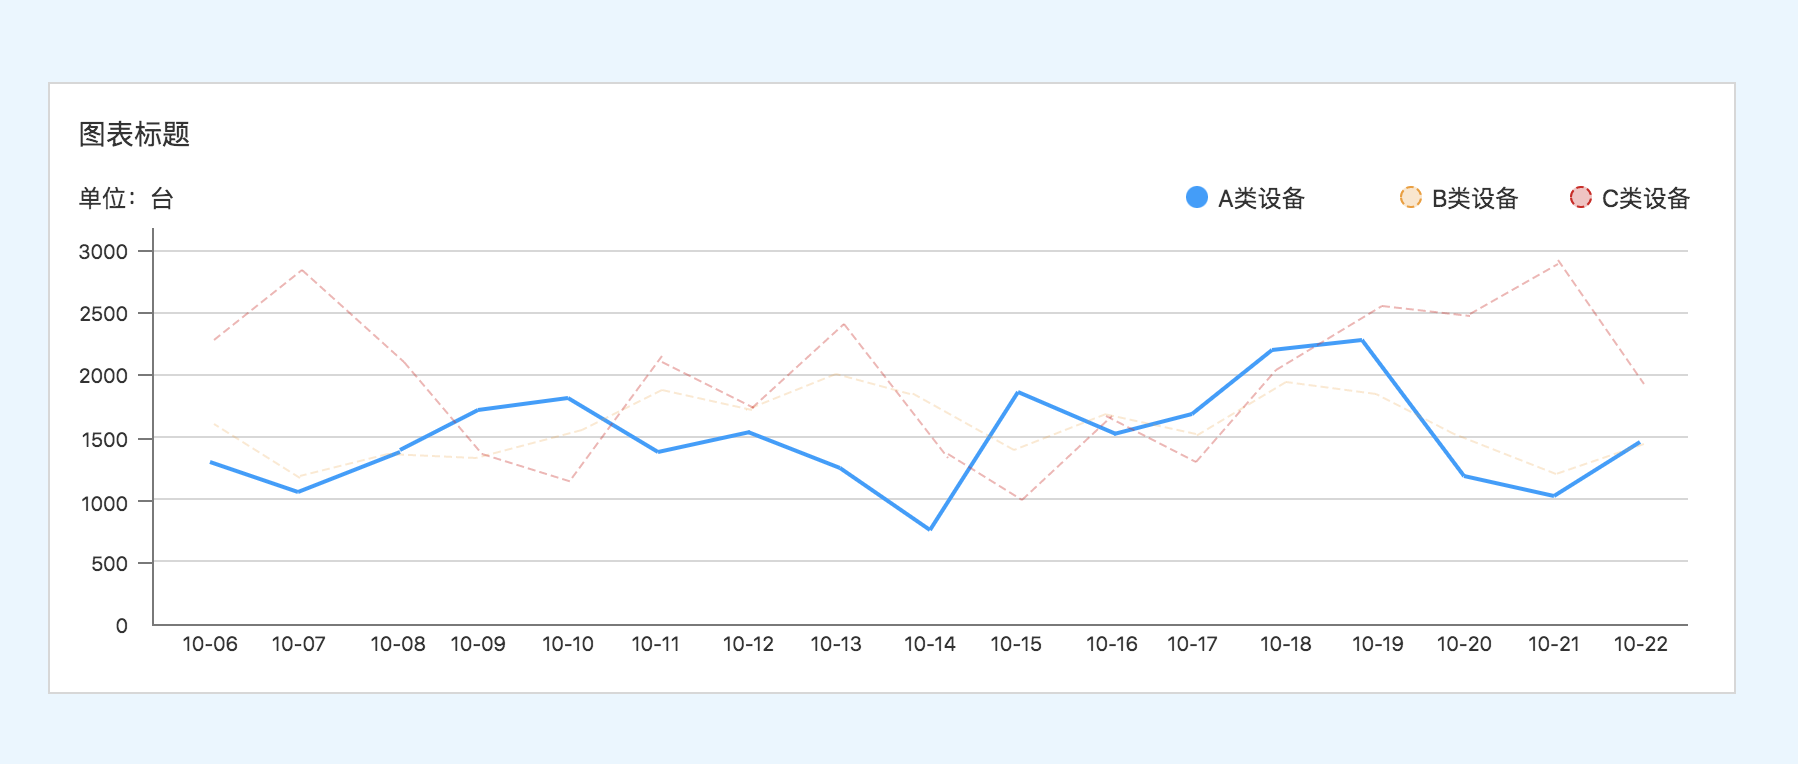Image resolution: width=1798 pixels, height=764 pixels.
Task: Click the blue line's lowest point at 10-14
Action: 930,529
